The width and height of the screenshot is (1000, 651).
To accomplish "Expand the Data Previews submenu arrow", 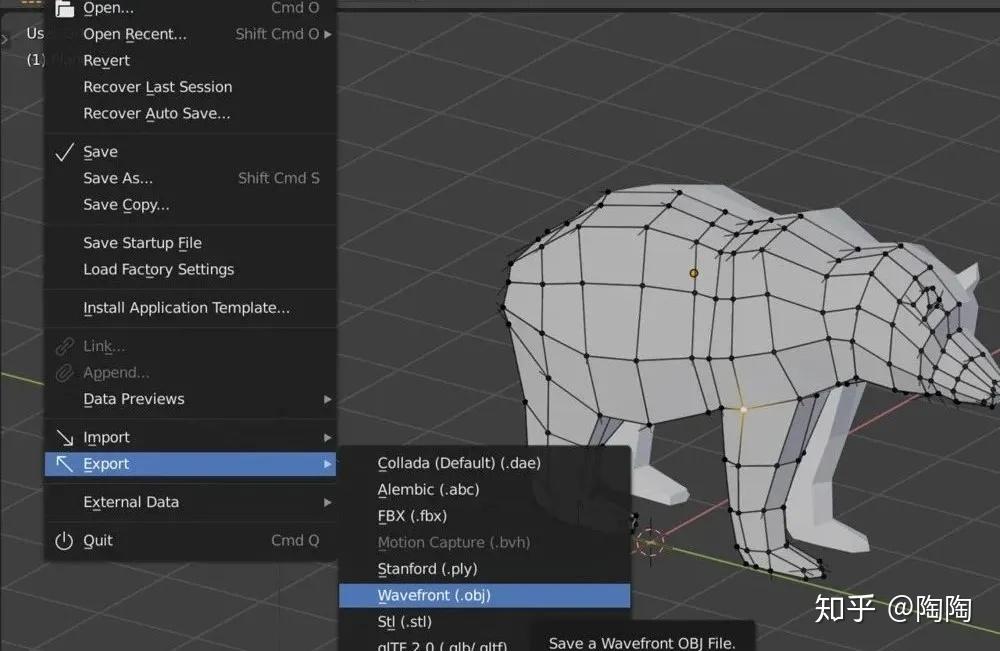I will pyautogui.click(x=328, y=399).
